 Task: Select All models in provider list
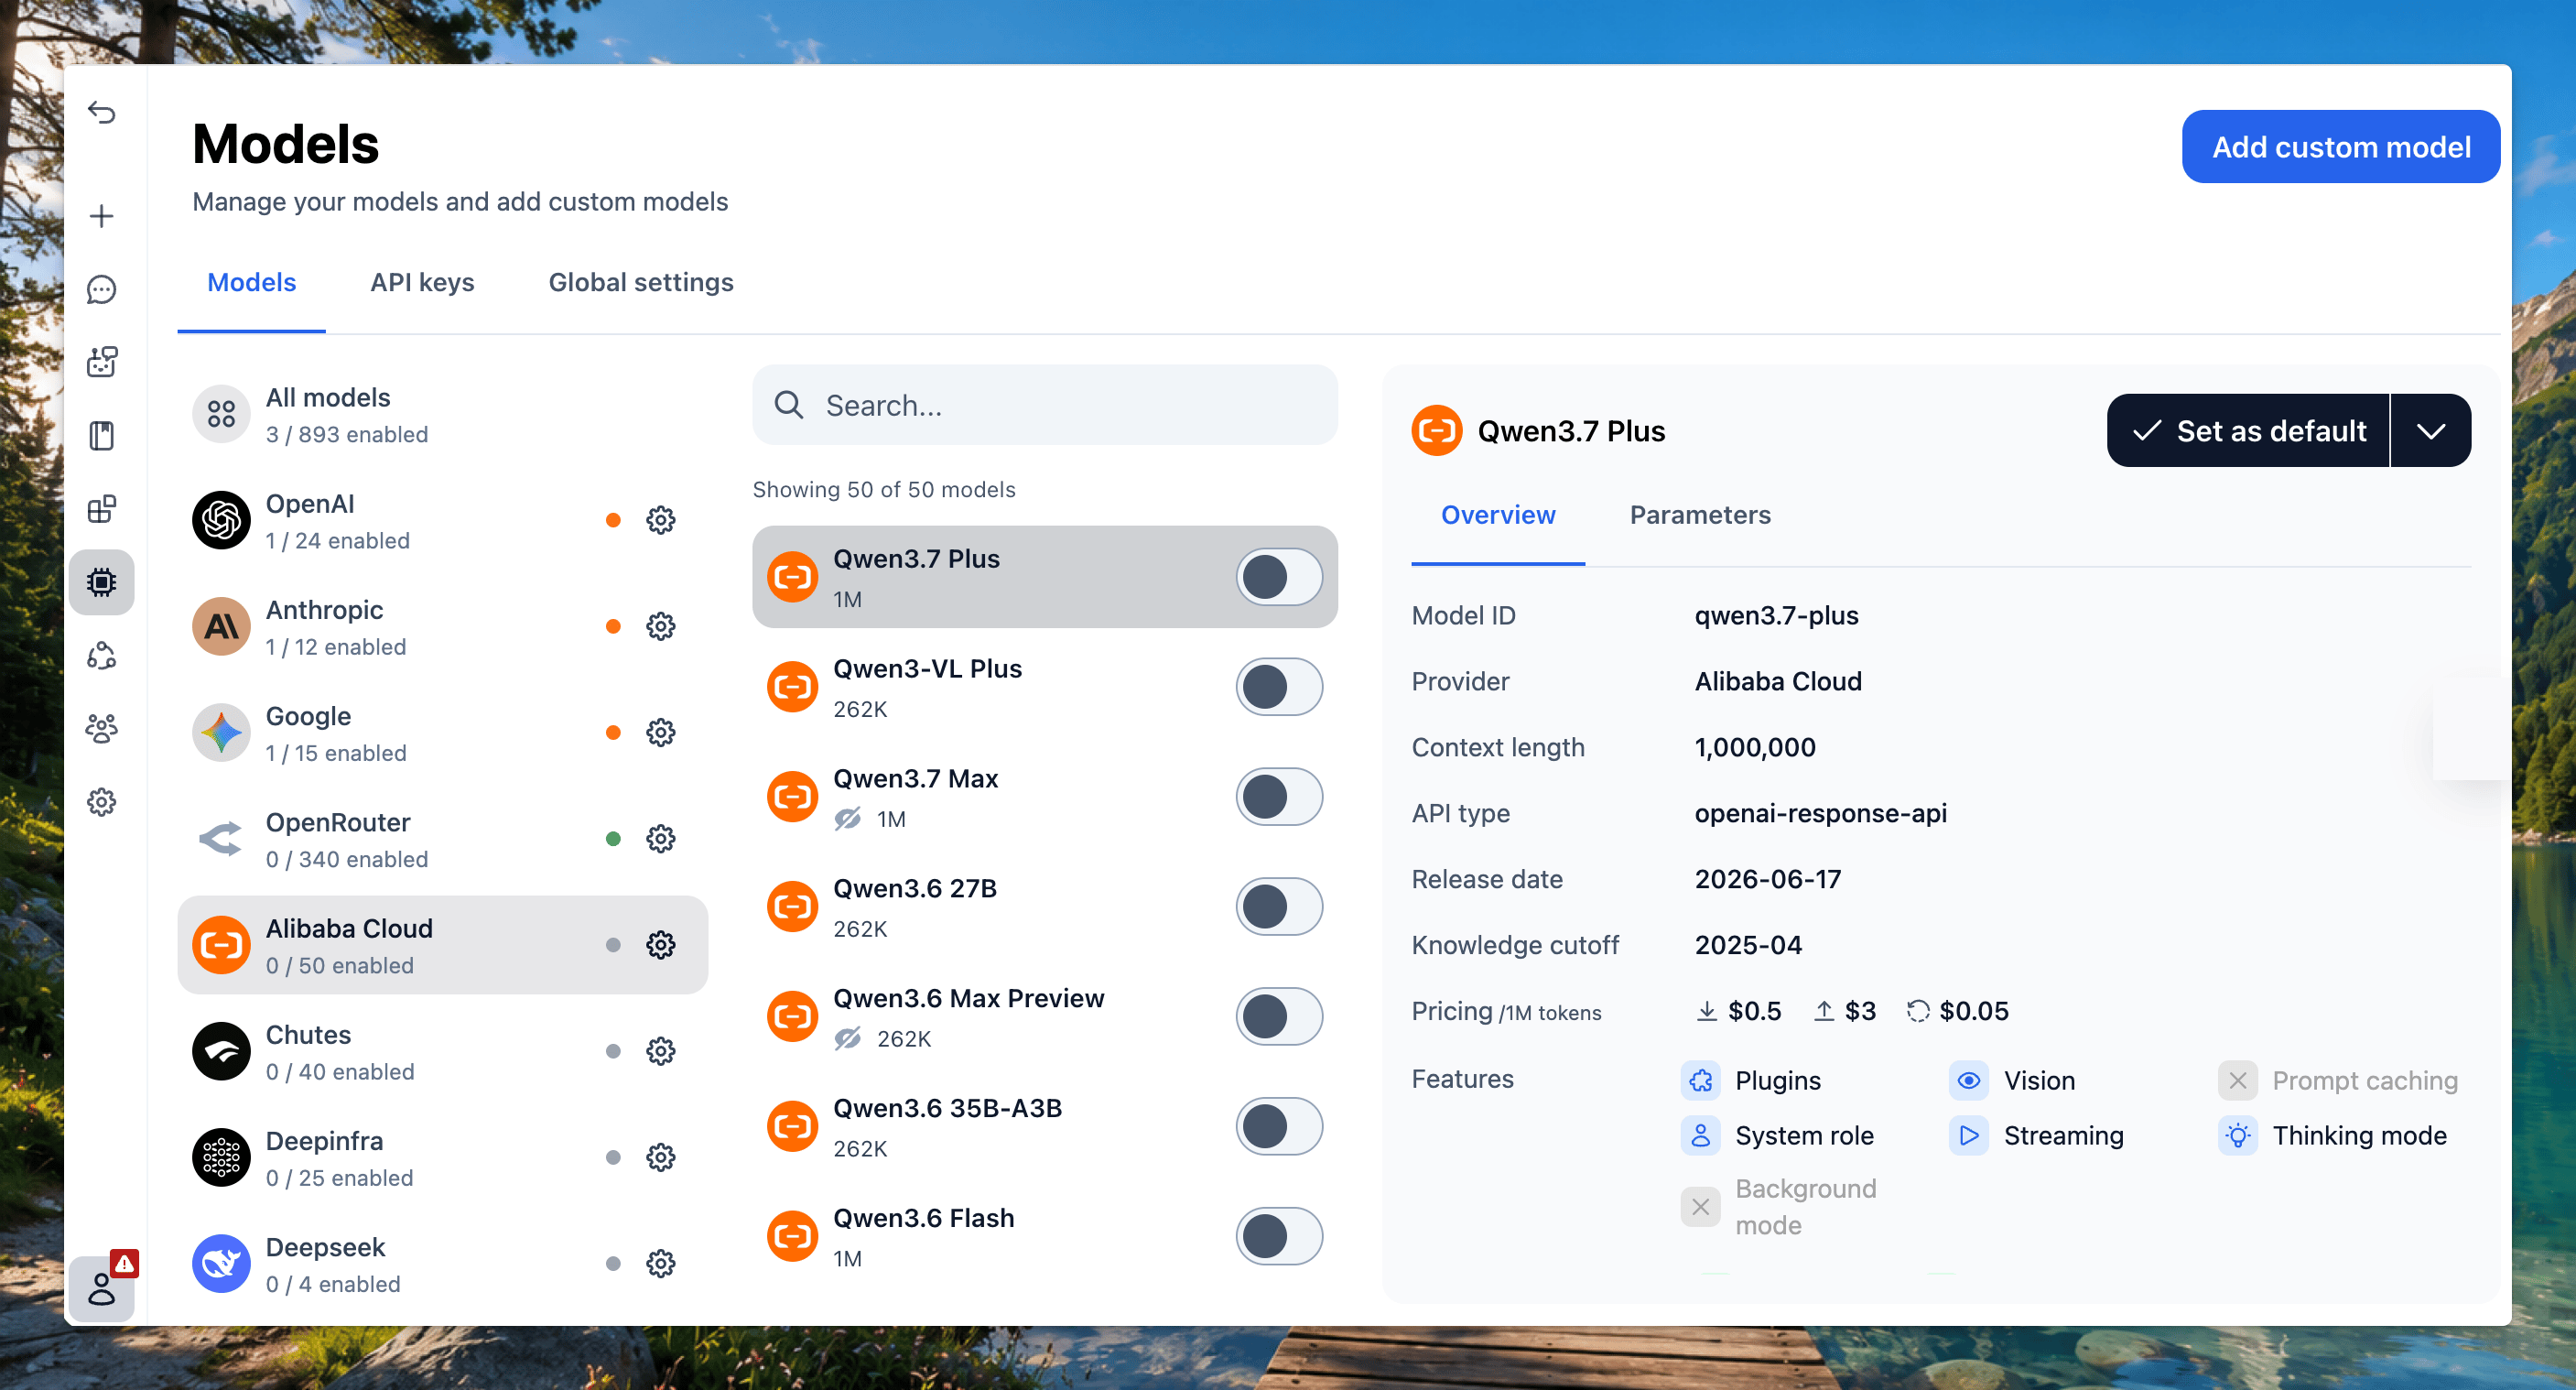tap(442, 414)
